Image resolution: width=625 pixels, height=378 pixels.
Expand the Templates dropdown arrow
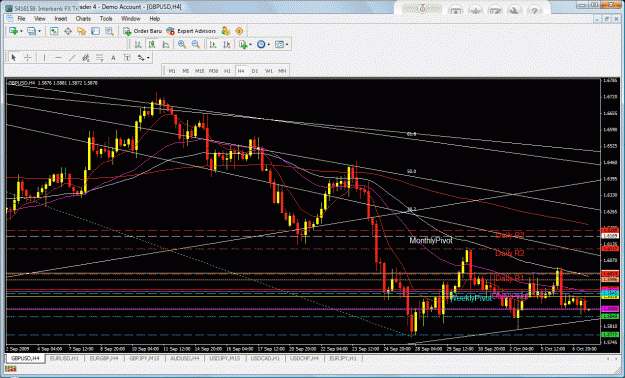coord(287,45)
